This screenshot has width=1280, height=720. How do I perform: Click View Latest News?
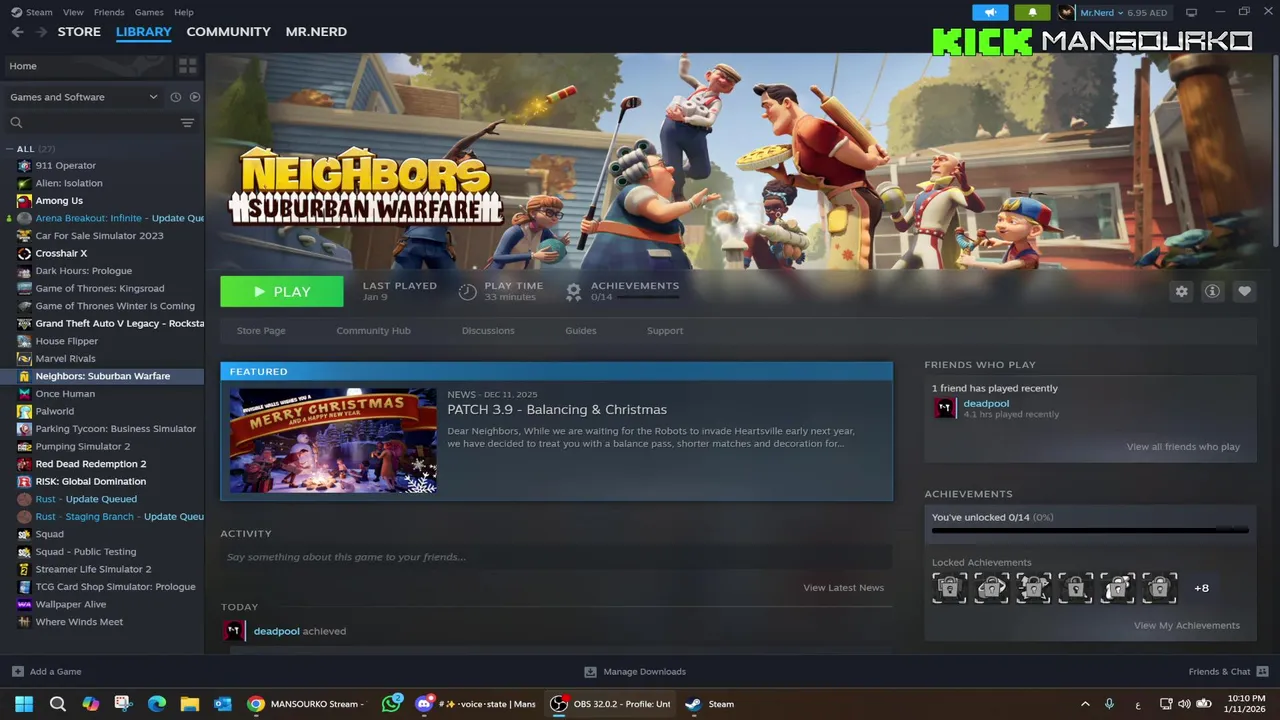coord(843,588)
